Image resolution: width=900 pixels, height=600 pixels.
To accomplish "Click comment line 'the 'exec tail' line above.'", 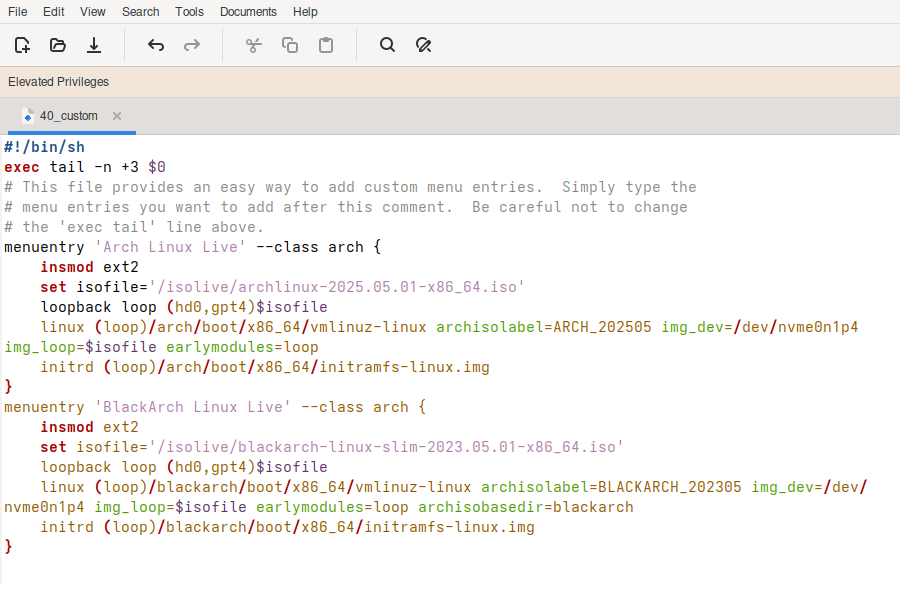I will (134, 227).
